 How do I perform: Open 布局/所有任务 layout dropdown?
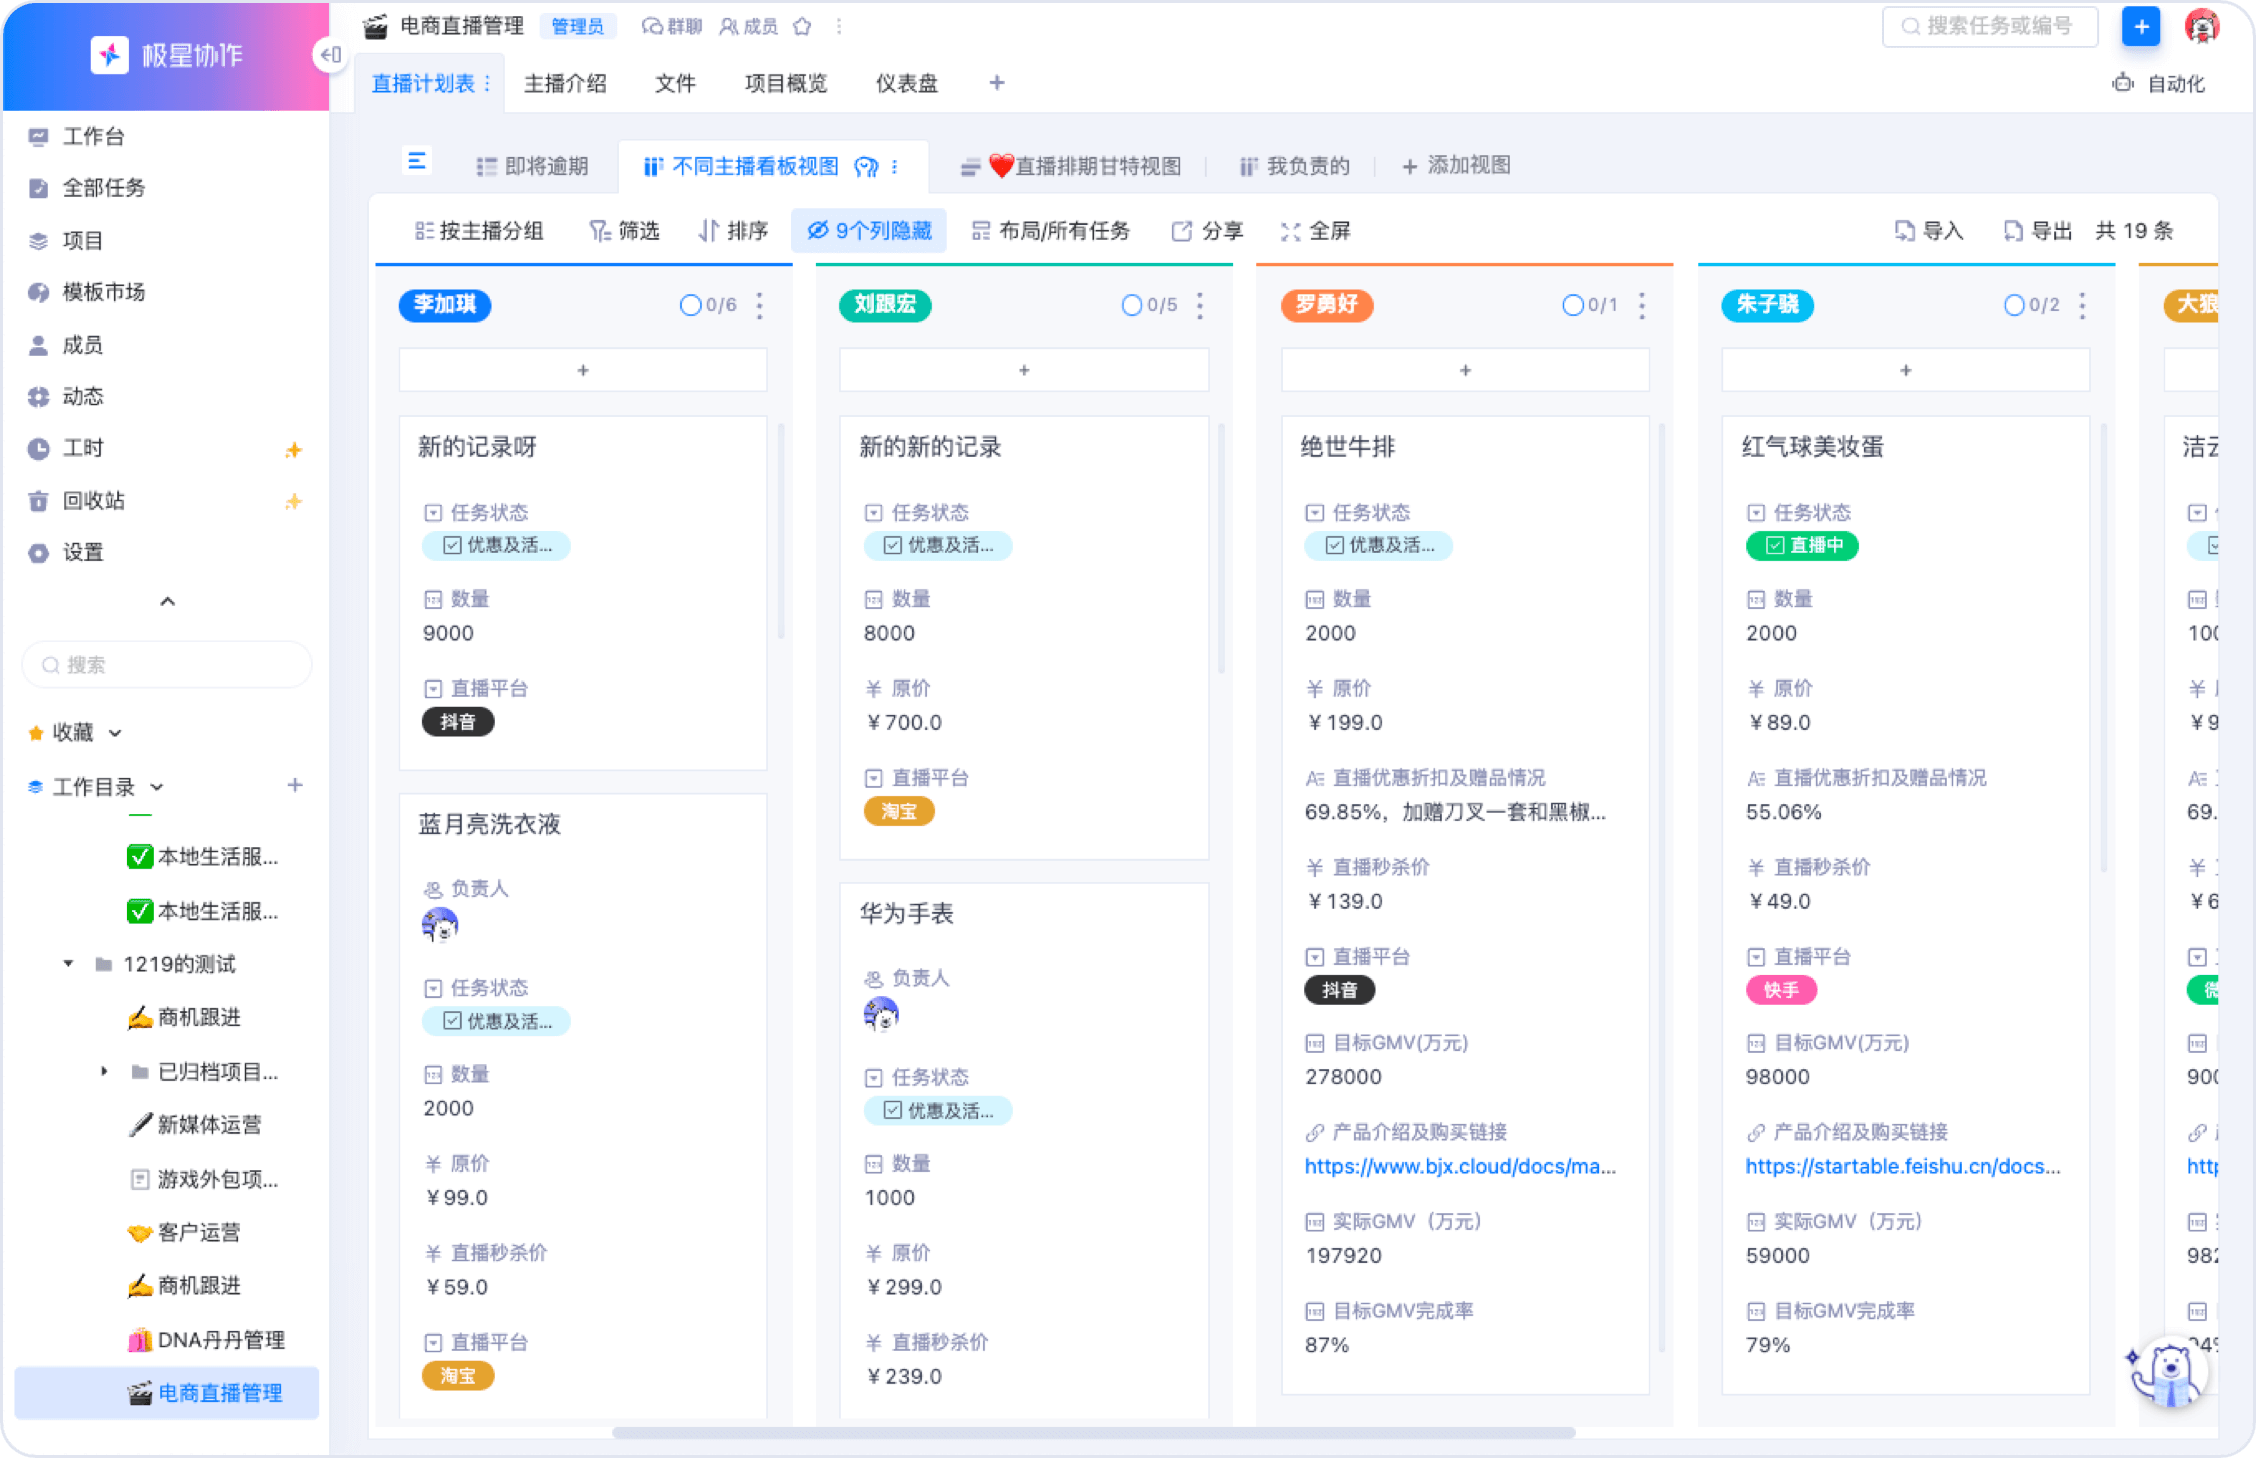pos(1050,232)
